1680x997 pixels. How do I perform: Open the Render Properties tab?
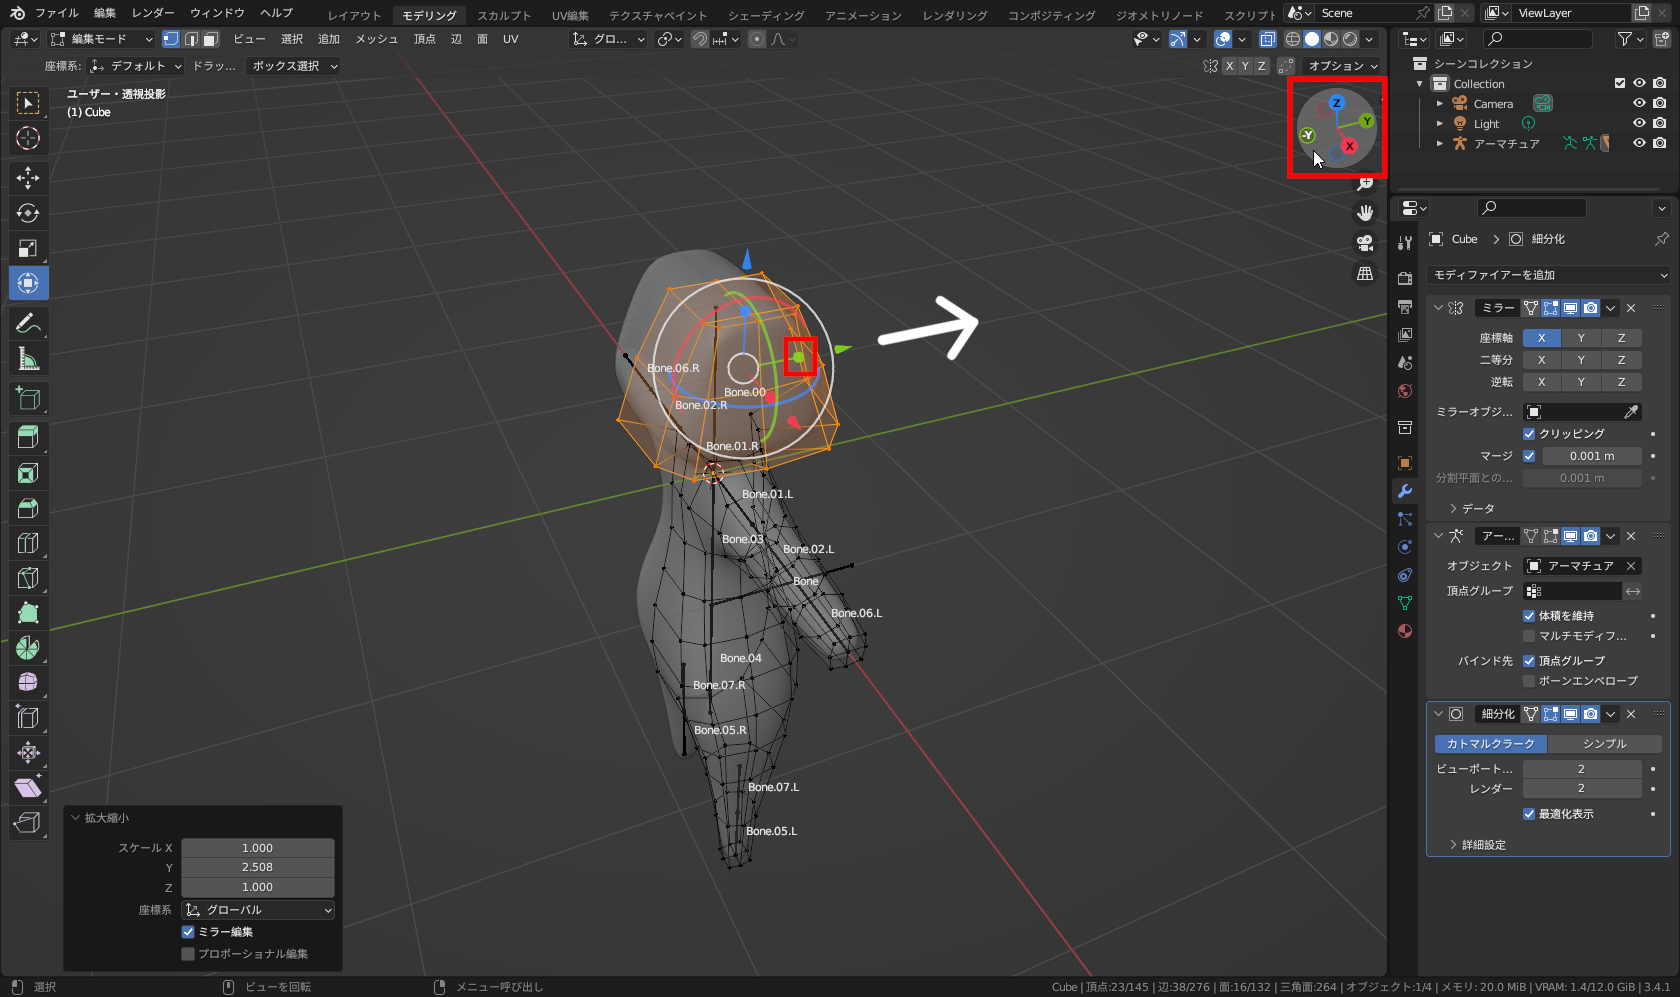point(1404,277)
